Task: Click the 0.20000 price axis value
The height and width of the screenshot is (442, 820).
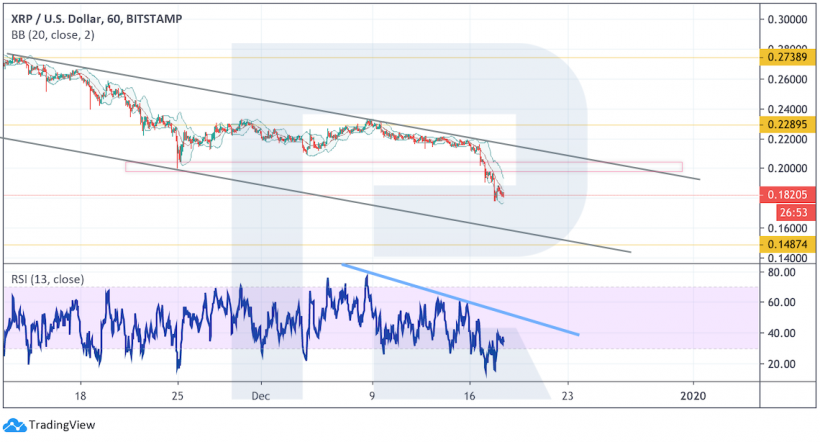Action: tap(787, 168)
